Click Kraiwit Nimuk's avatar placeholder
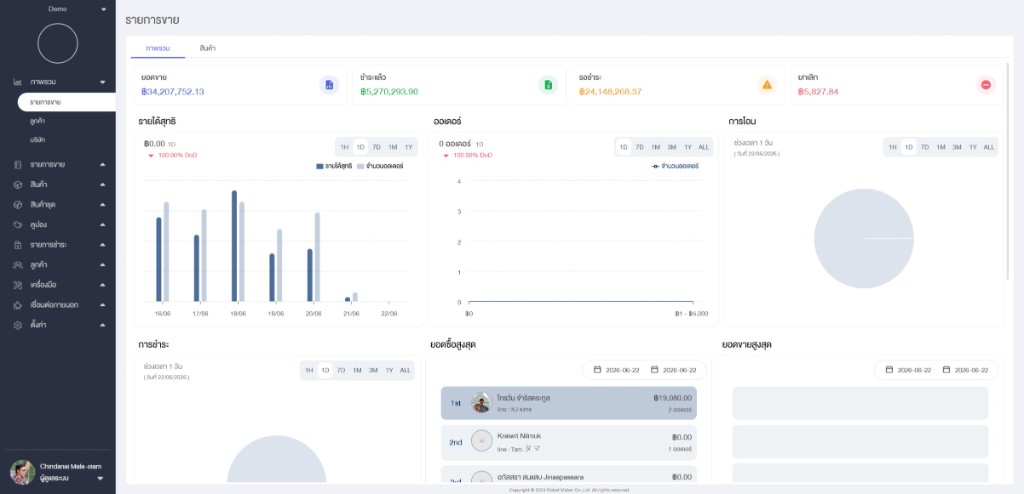1024x494 pixels. (x=481, y=441)
